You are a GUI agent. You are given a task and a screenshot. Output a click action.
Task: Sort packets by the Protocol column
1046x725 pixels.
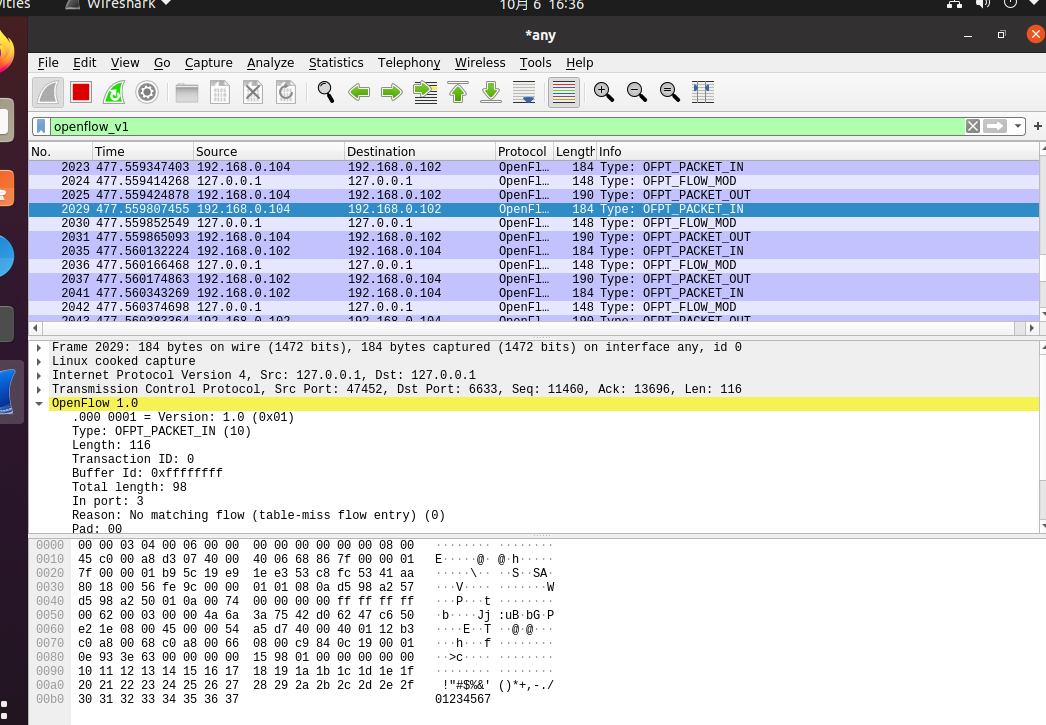coord(524,151)
